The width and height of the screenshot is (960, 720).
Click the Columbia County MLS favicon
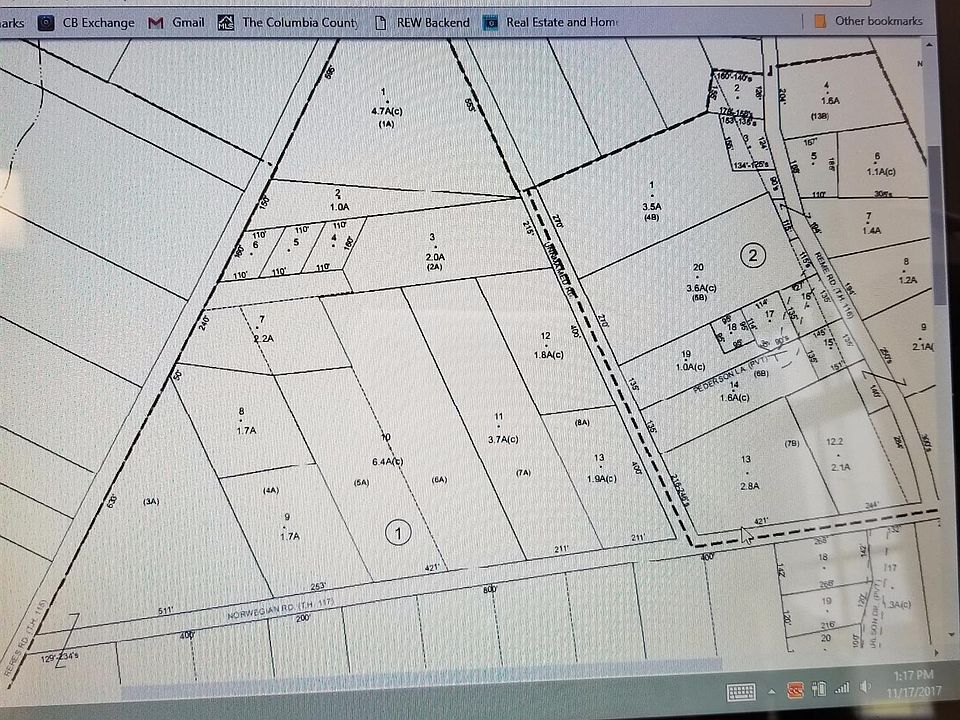click(226, 23)
